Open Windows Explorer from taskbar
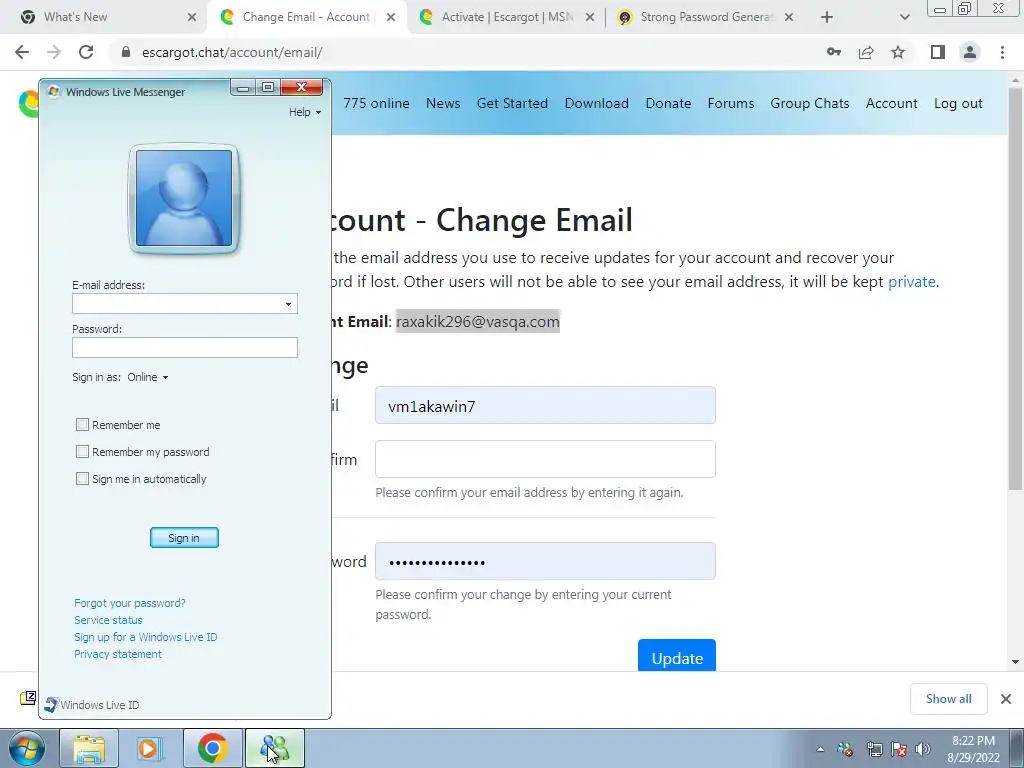Image resolution: width=1024 pixels, height=768 pixels. tap(89, 748)
